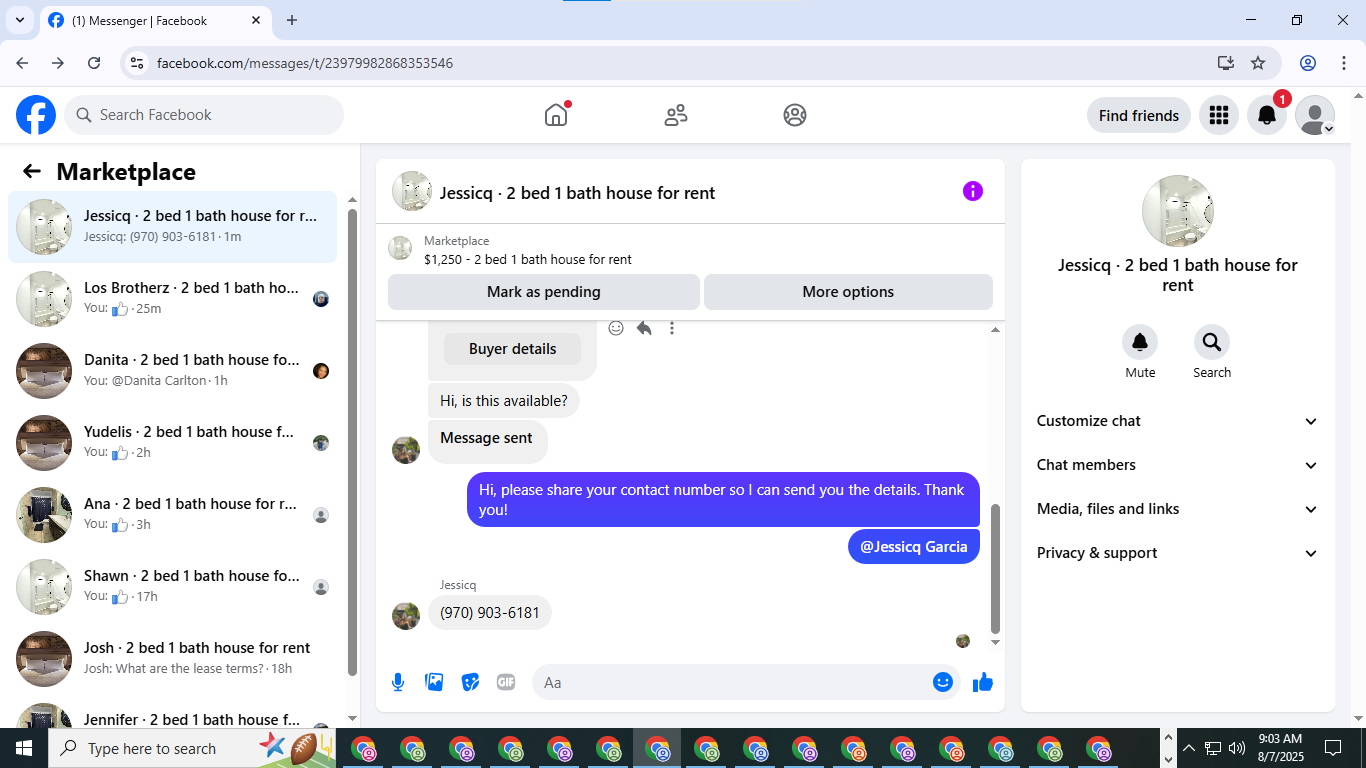
Task: Open More options button
Action: 848,292
